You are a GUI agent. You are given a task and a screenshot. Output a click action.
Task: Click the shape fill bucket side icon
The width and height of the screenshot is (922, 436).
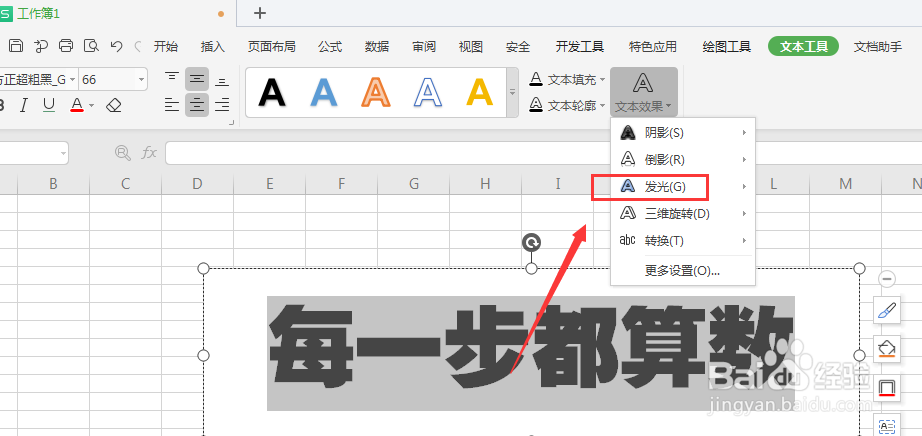(887, 349)
